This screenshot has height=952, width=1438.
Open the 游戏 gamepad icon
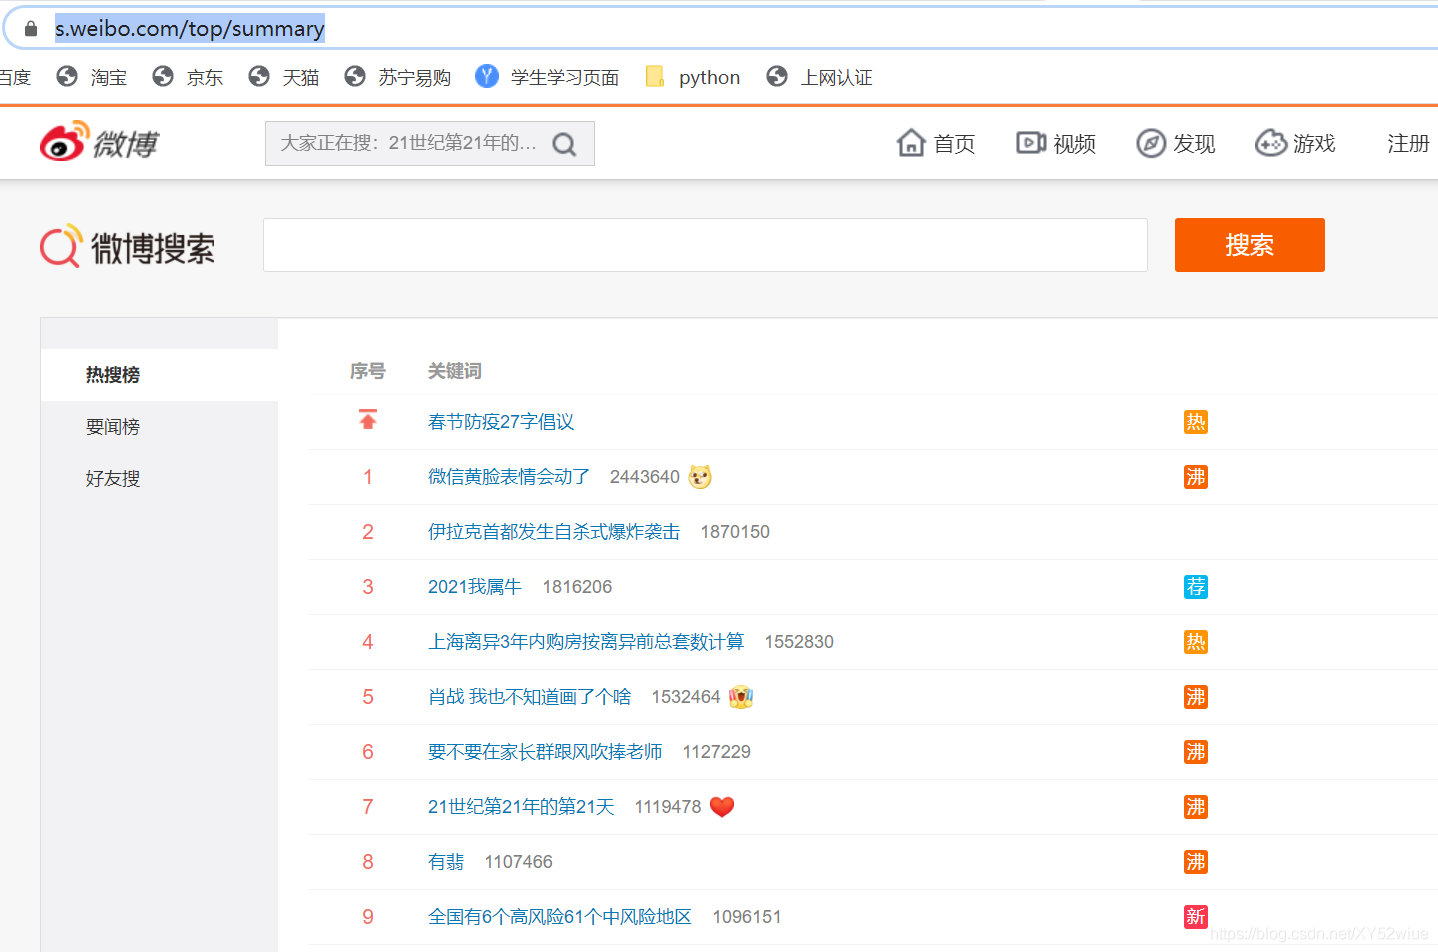tap(1271, 143)
